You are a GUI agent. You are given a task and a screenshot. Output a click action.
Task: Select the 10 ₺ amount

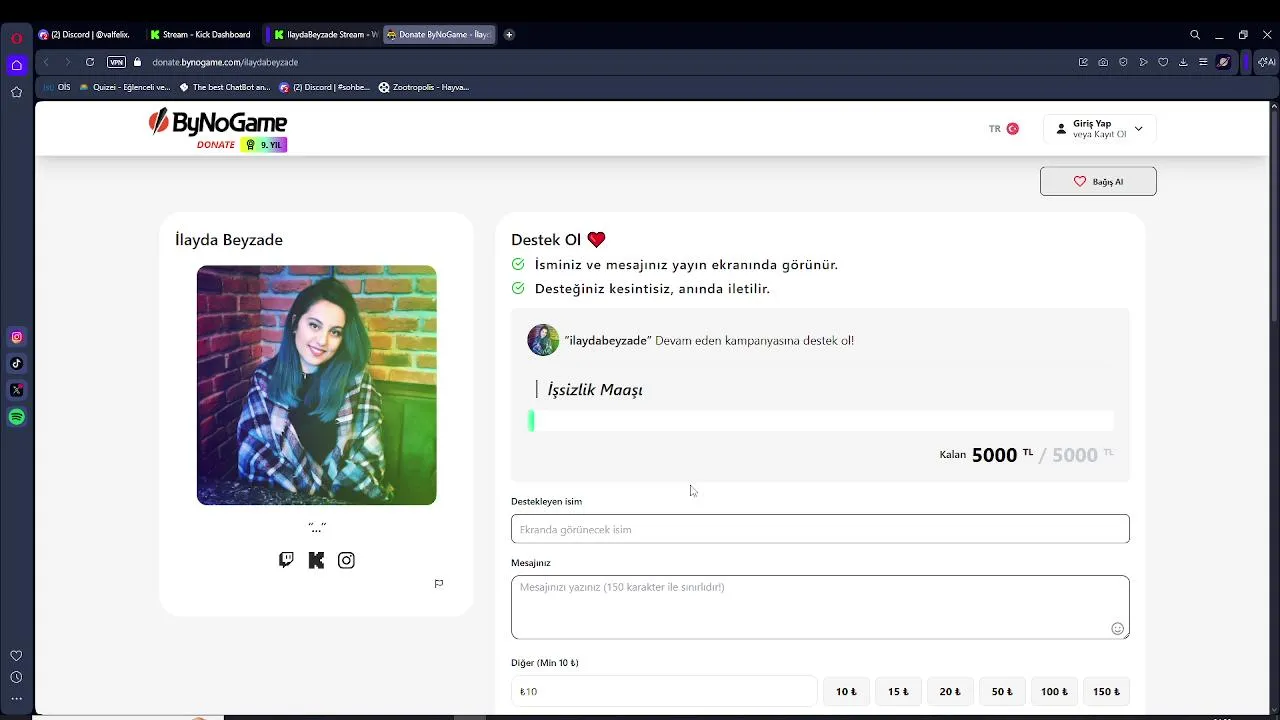click(846, 691)
